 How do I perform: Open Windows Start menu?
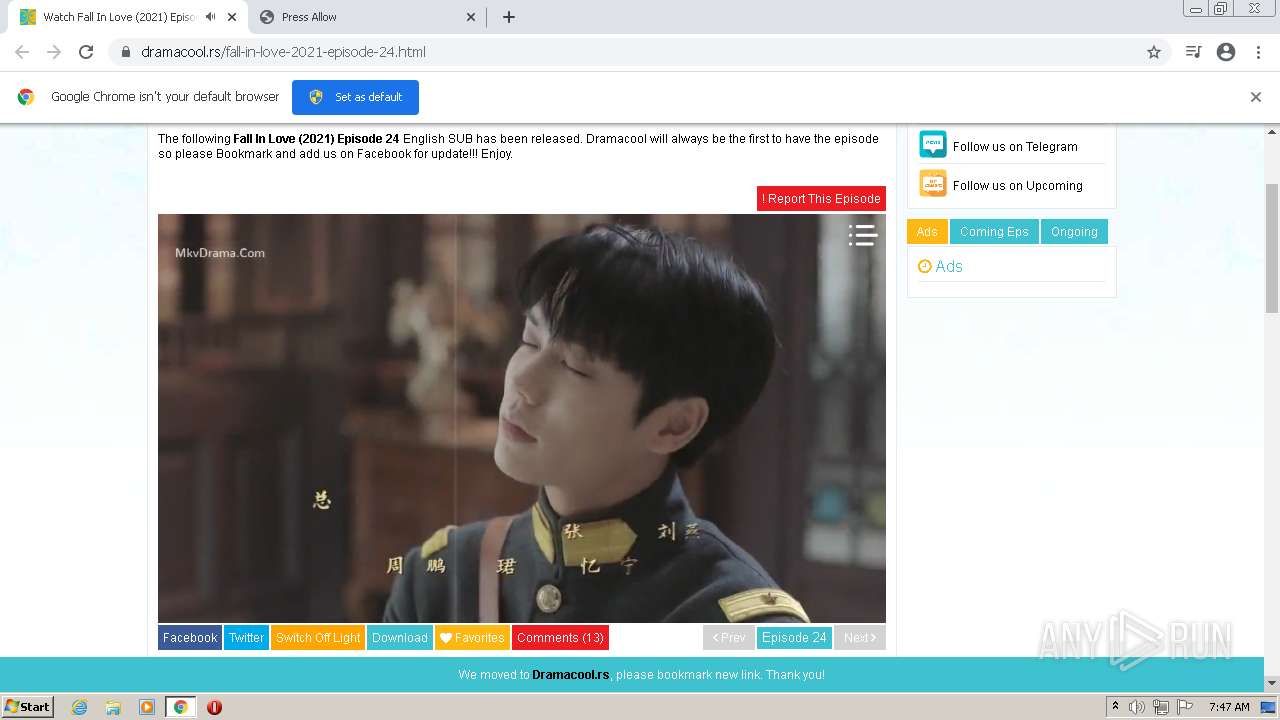tap(28, 707)
